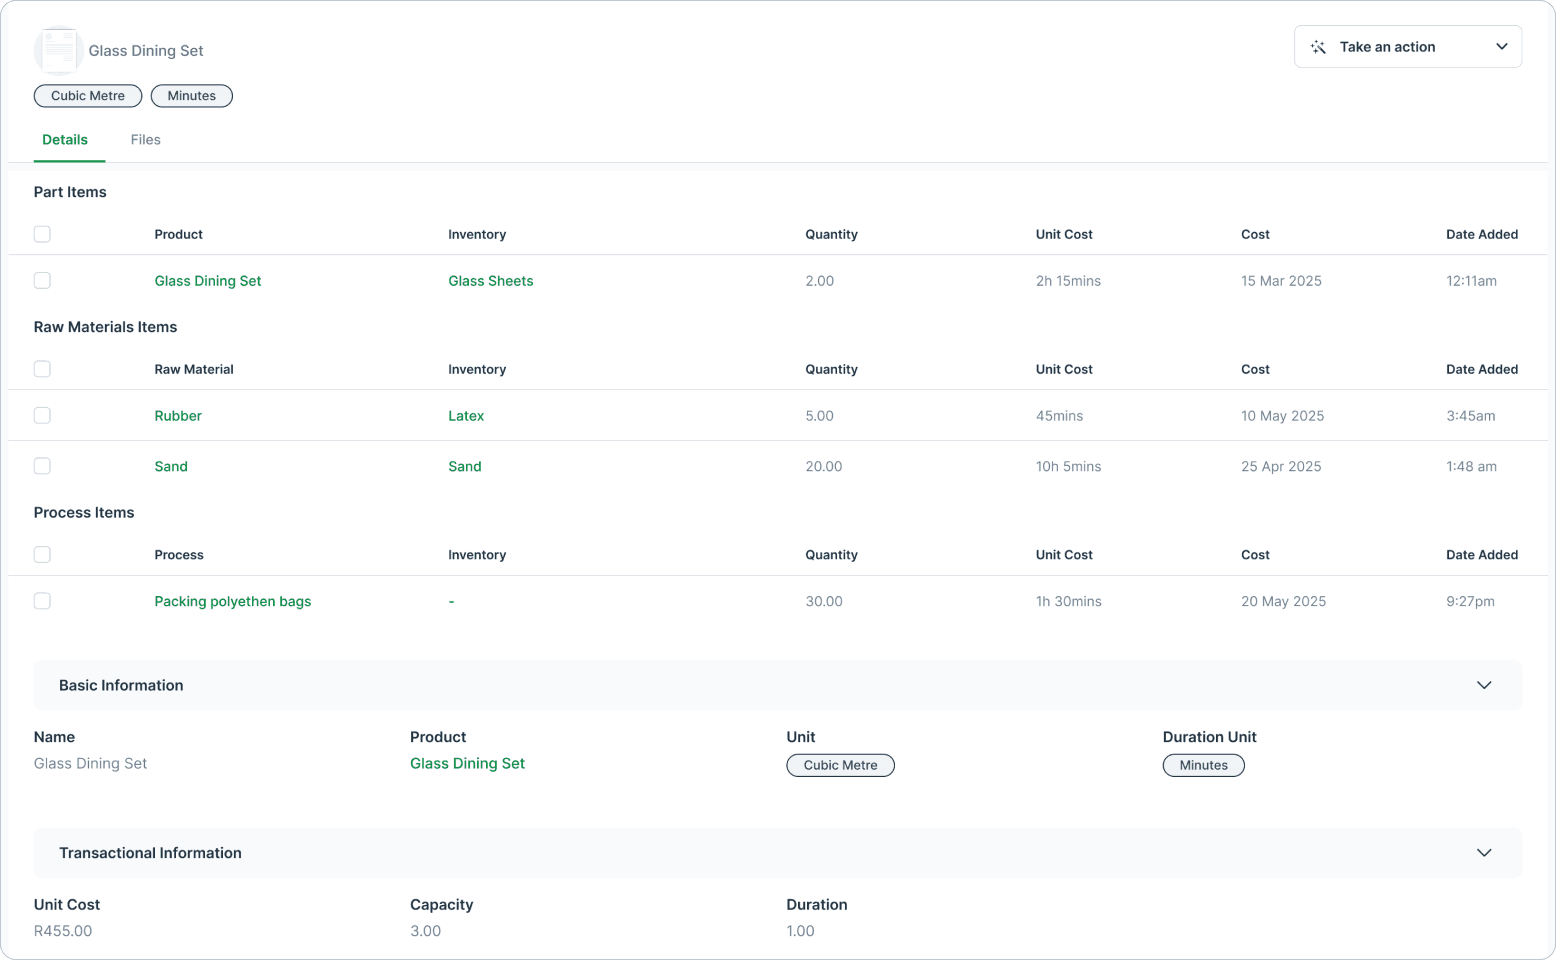The image size is (1556, 960).
Task: Check the select-all box in Part Items header
Action: click(x=42, y=234)
